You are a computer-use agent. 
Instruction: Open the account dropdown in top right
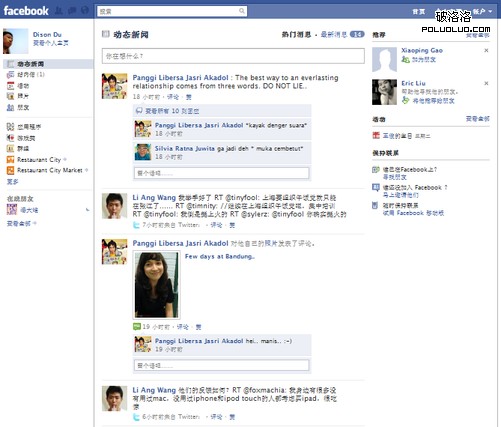click(x=482, y=11)
